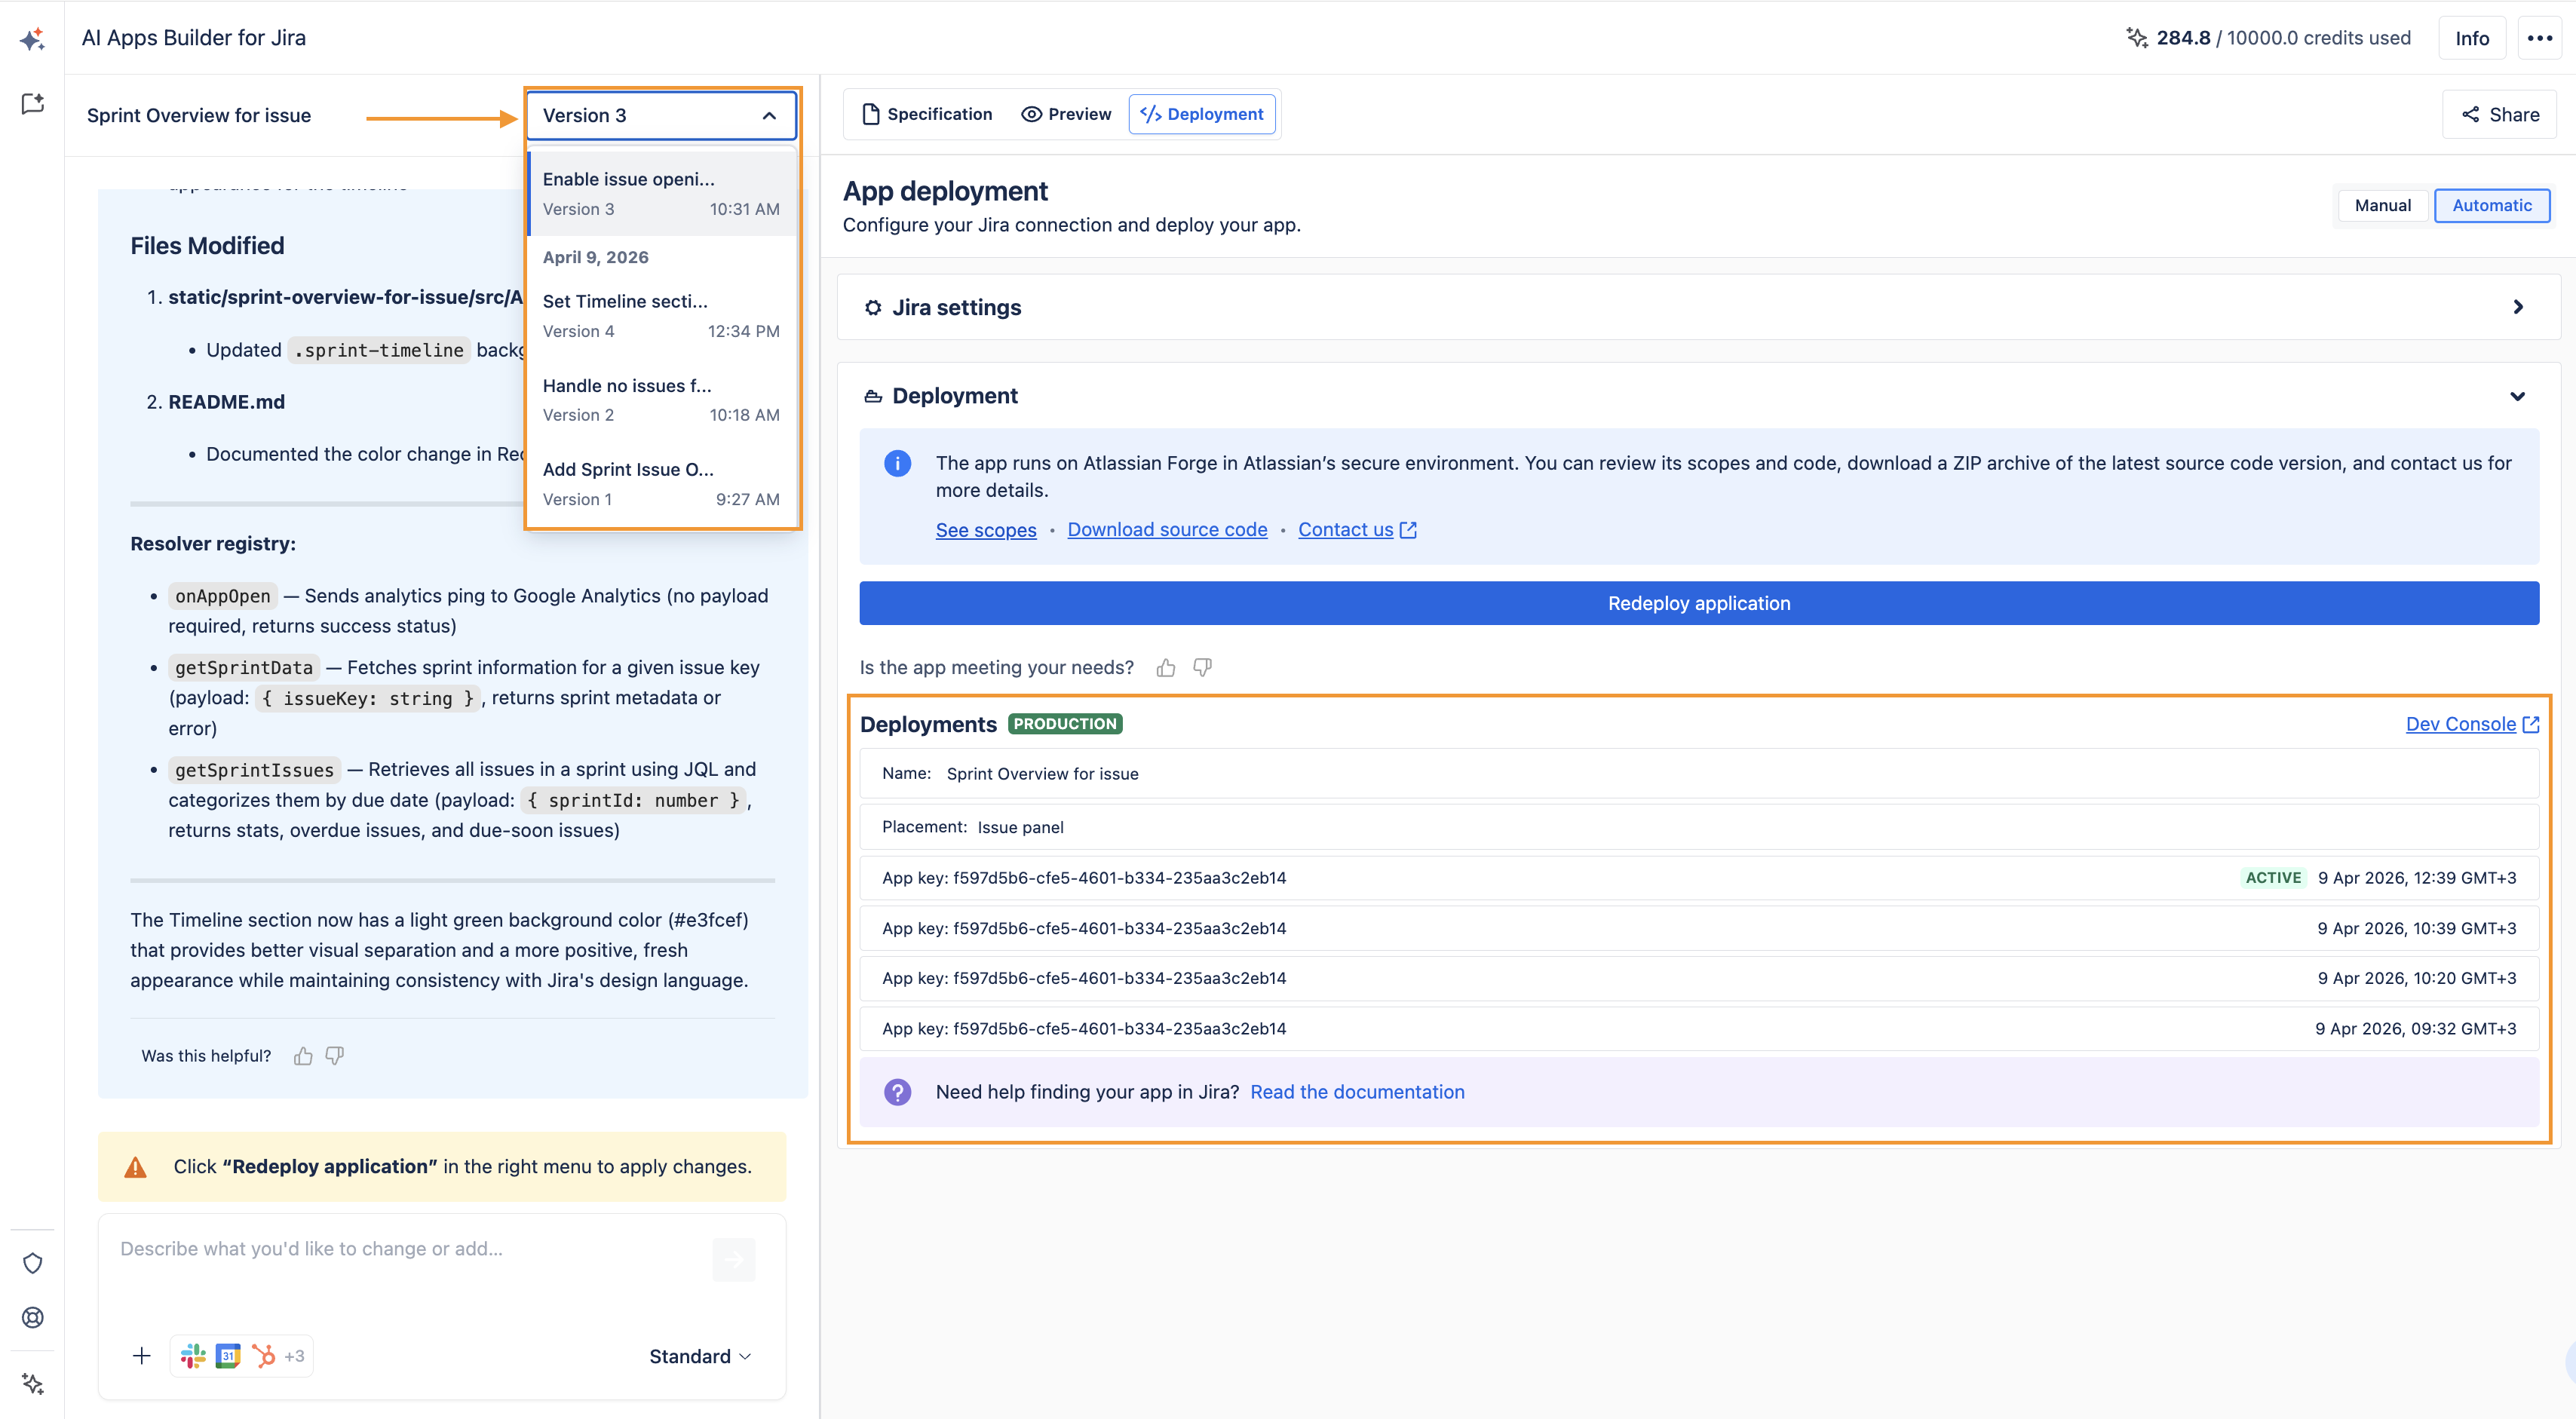
Task: Click the sparkle AI icon at sidebar bottom
Action: [x=33, y=1384]
